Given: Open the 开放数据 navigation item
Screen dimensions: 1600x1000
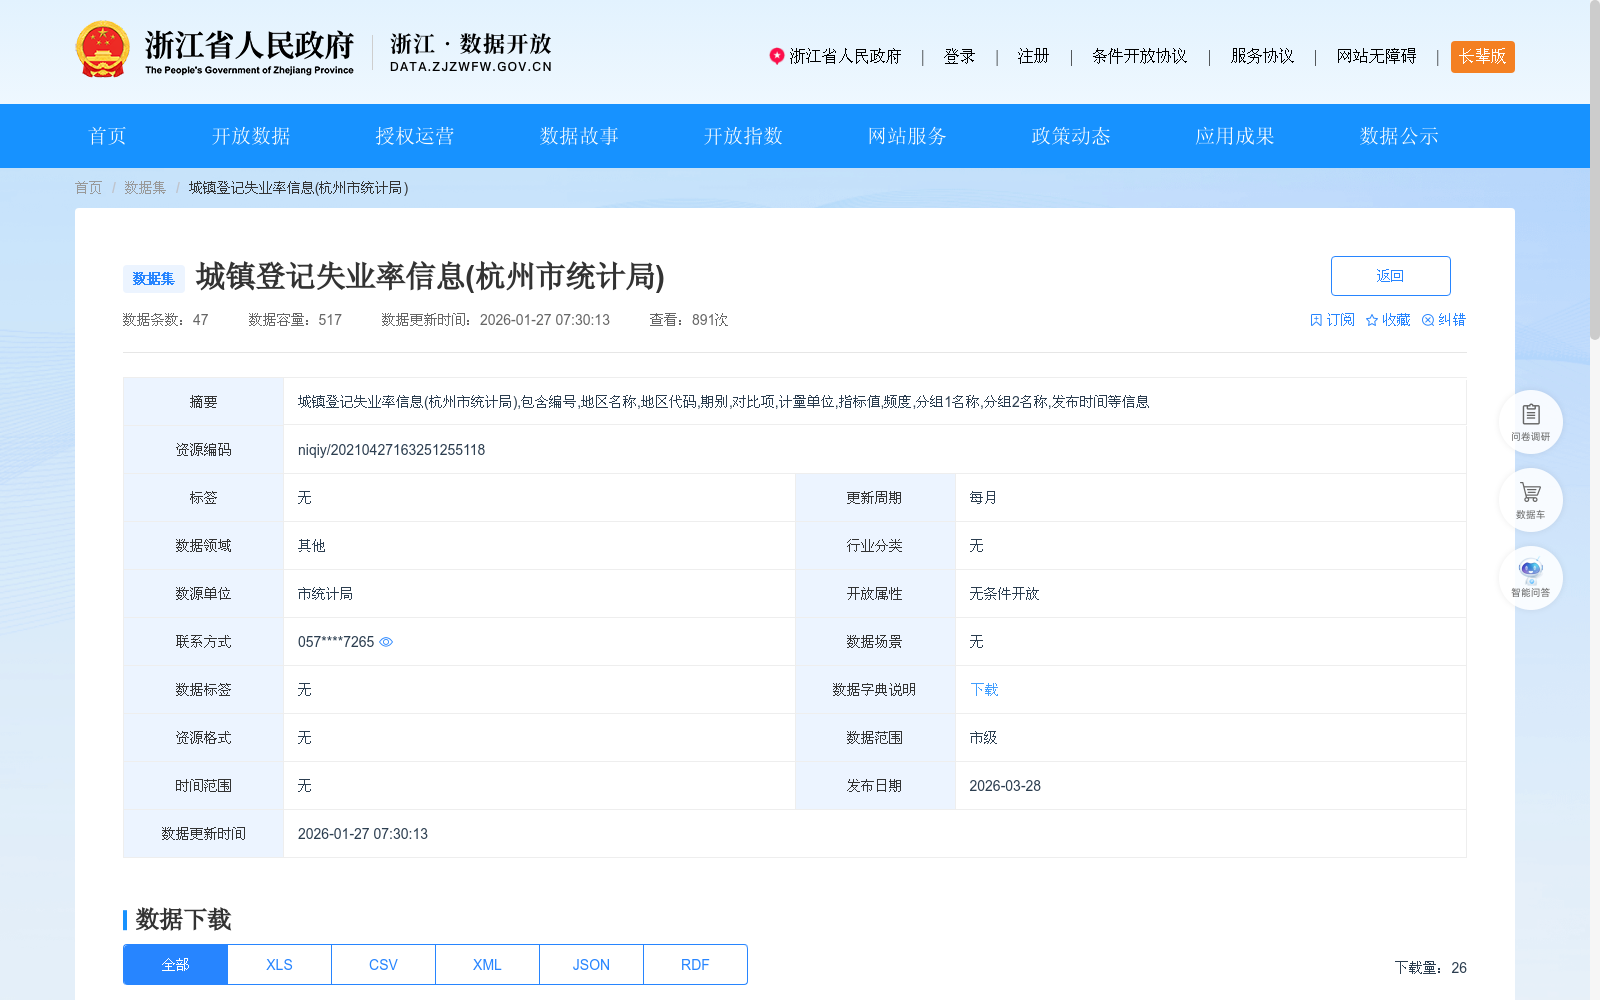Looking at the screenshot, I should click(x=251, y=136).
